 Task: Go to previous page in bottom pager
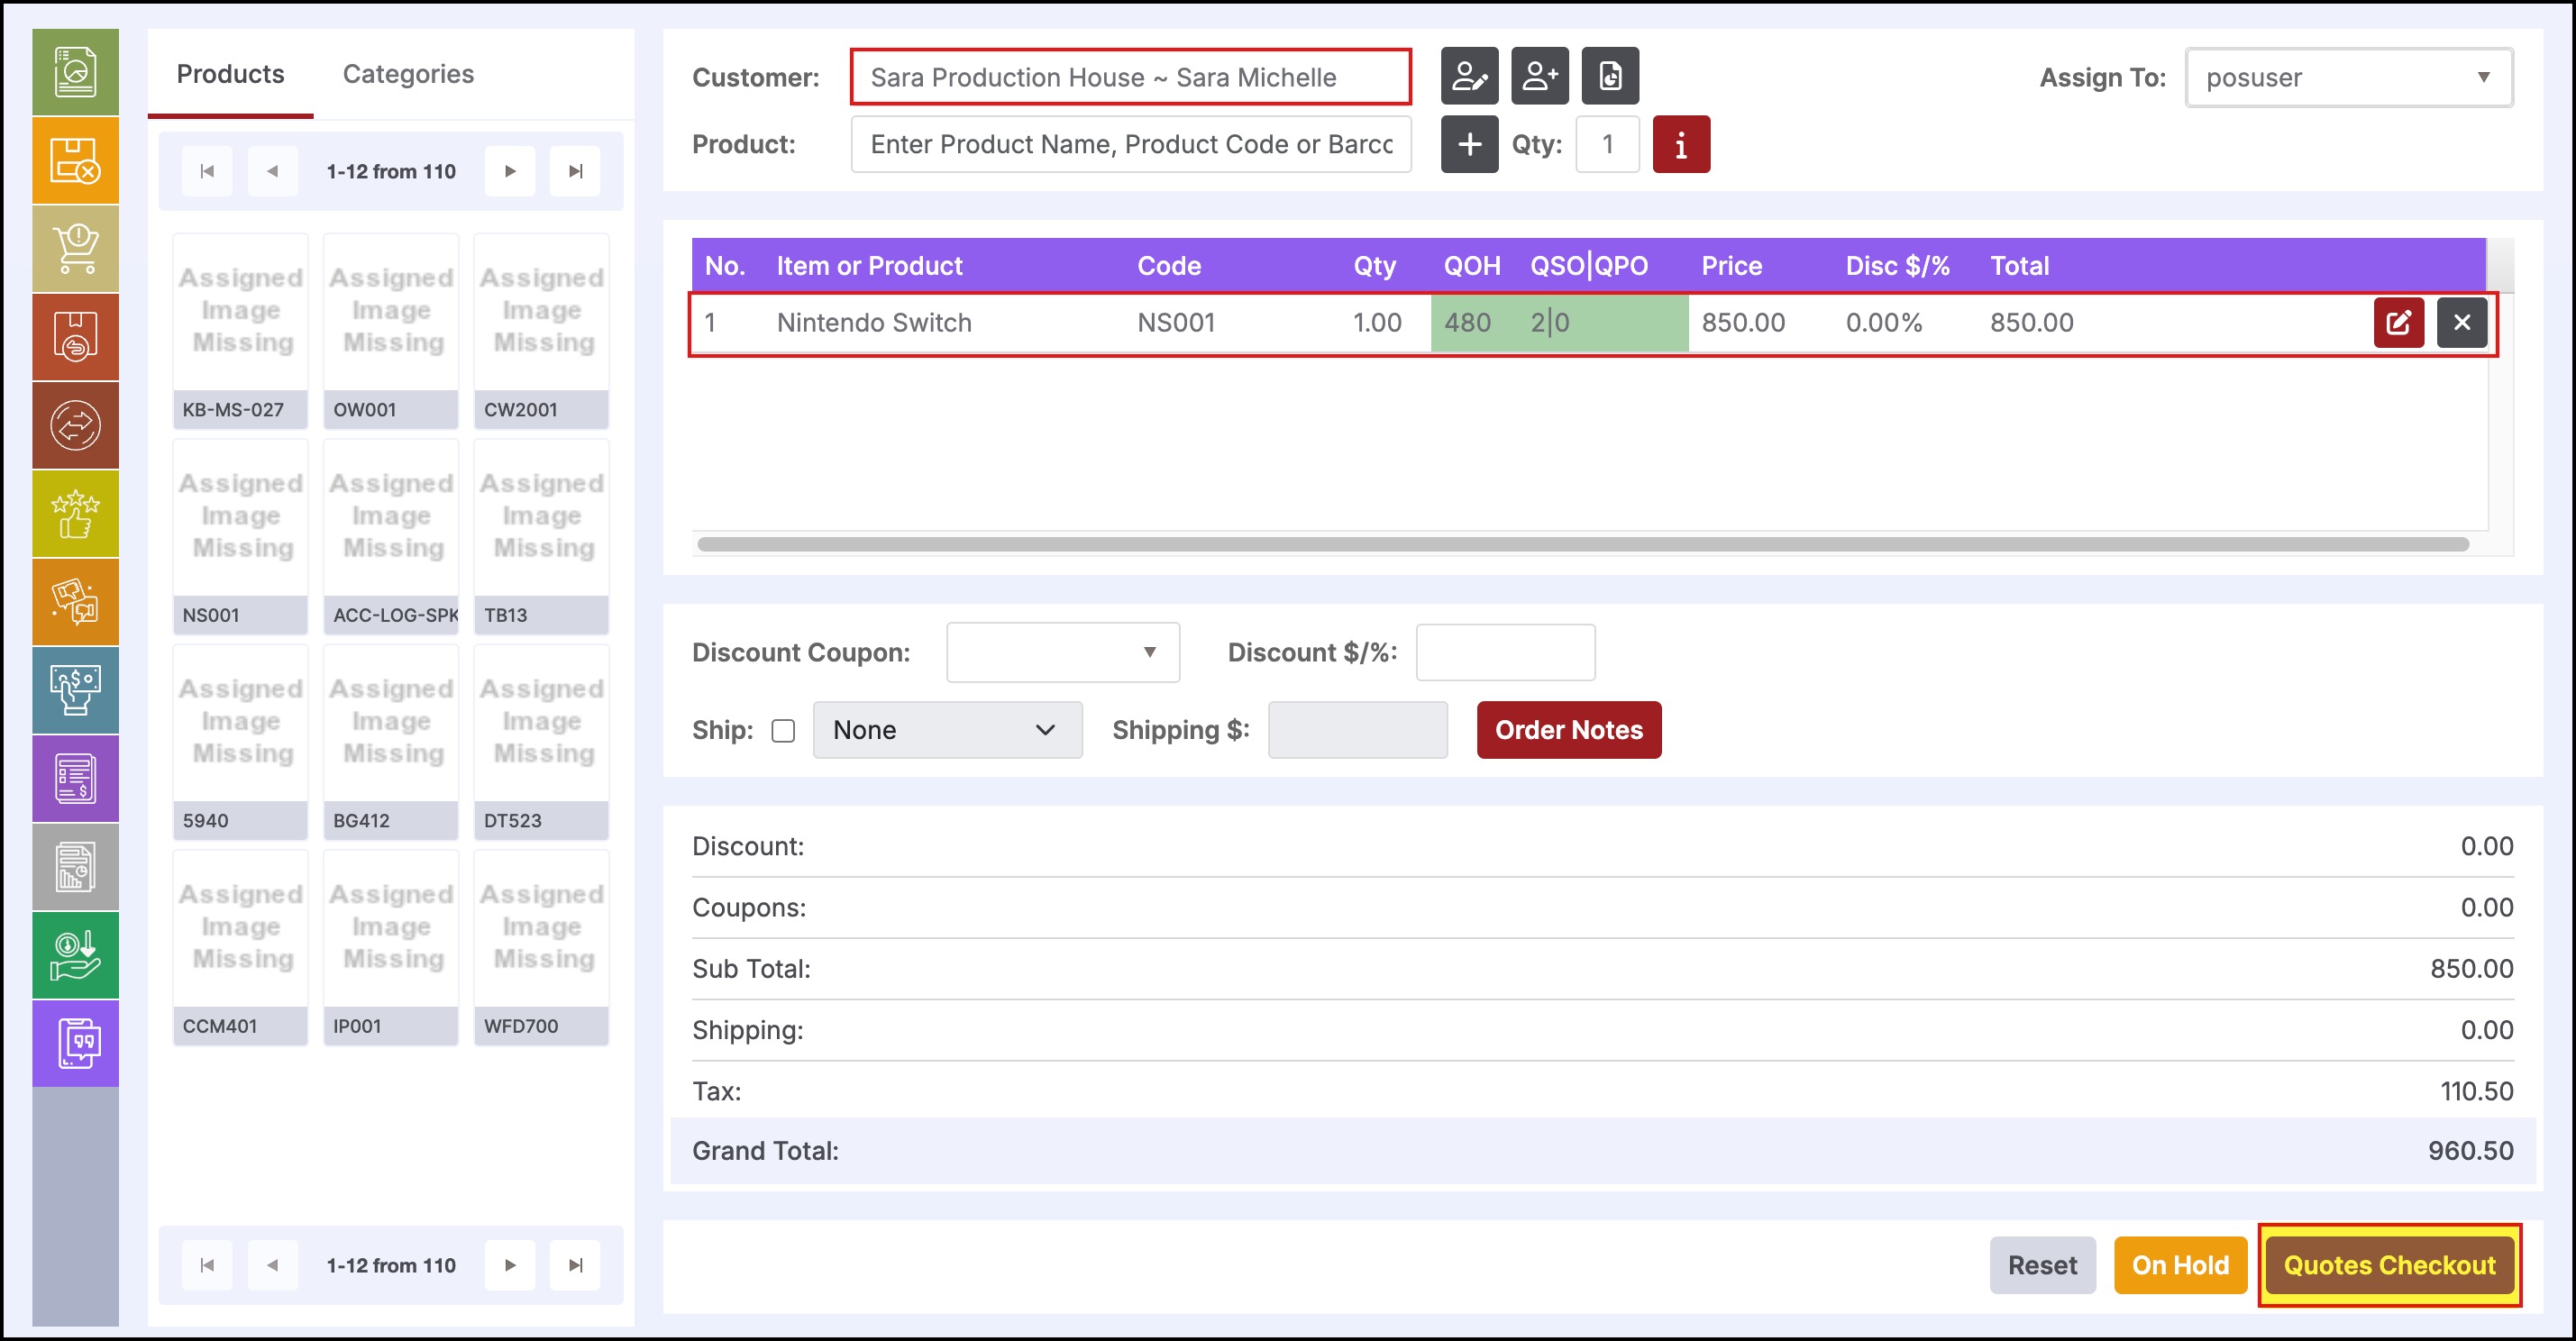272,1265
